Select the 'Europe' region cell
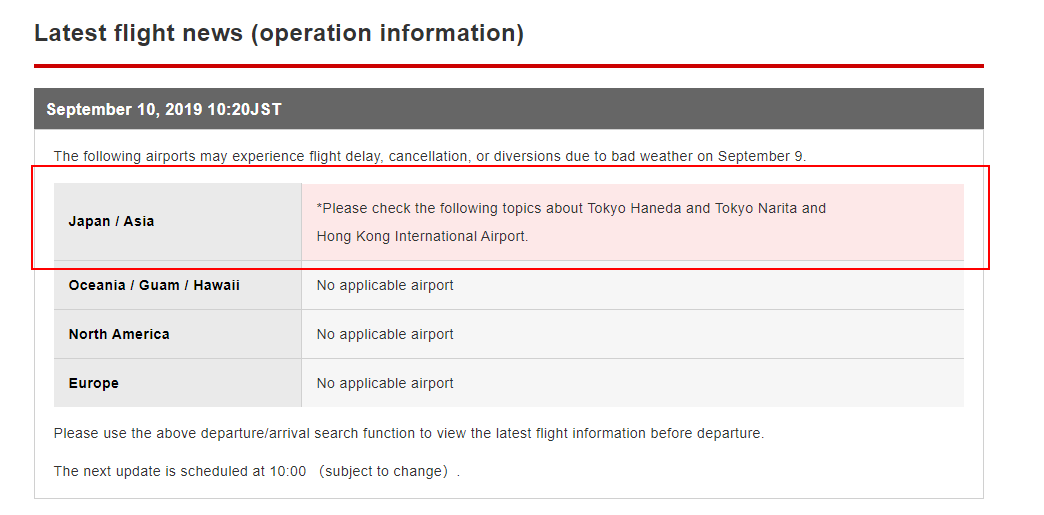 coord(177,383)
